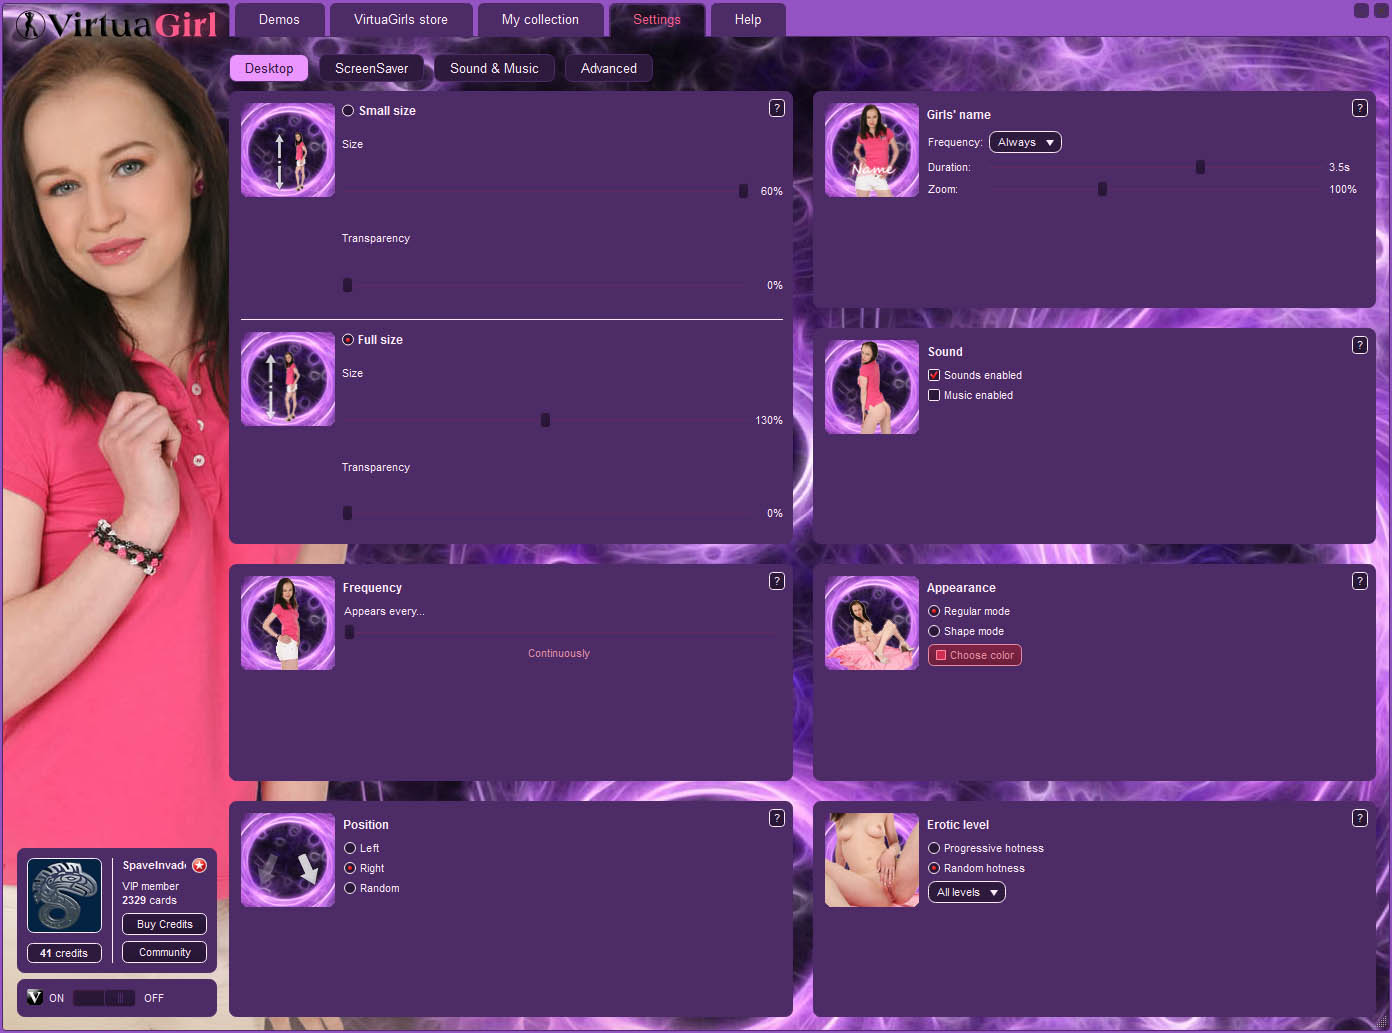Choose Shape mode appearance option
Image resolution: width=1392 pixels, height=1033 pixels.
click(x=934, y=631)
